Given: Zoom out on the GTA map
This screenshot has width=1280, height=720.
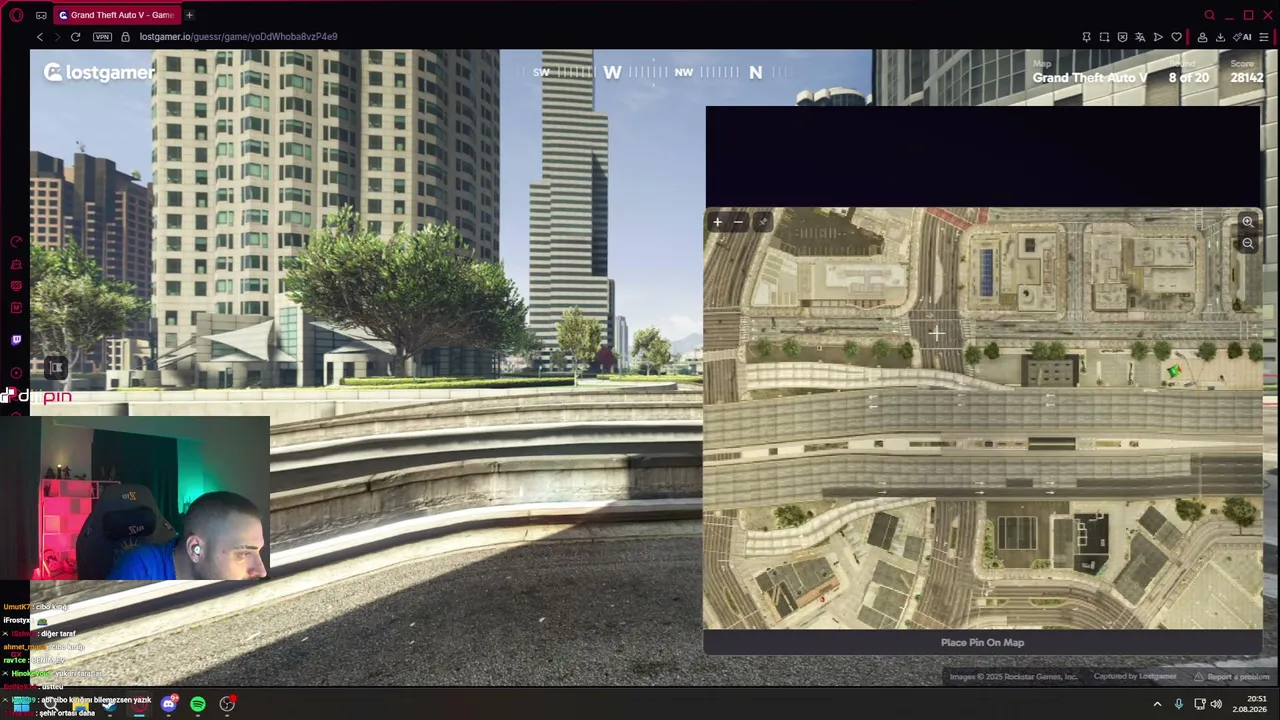Looking at the screenshot, I should point(1247,244).
